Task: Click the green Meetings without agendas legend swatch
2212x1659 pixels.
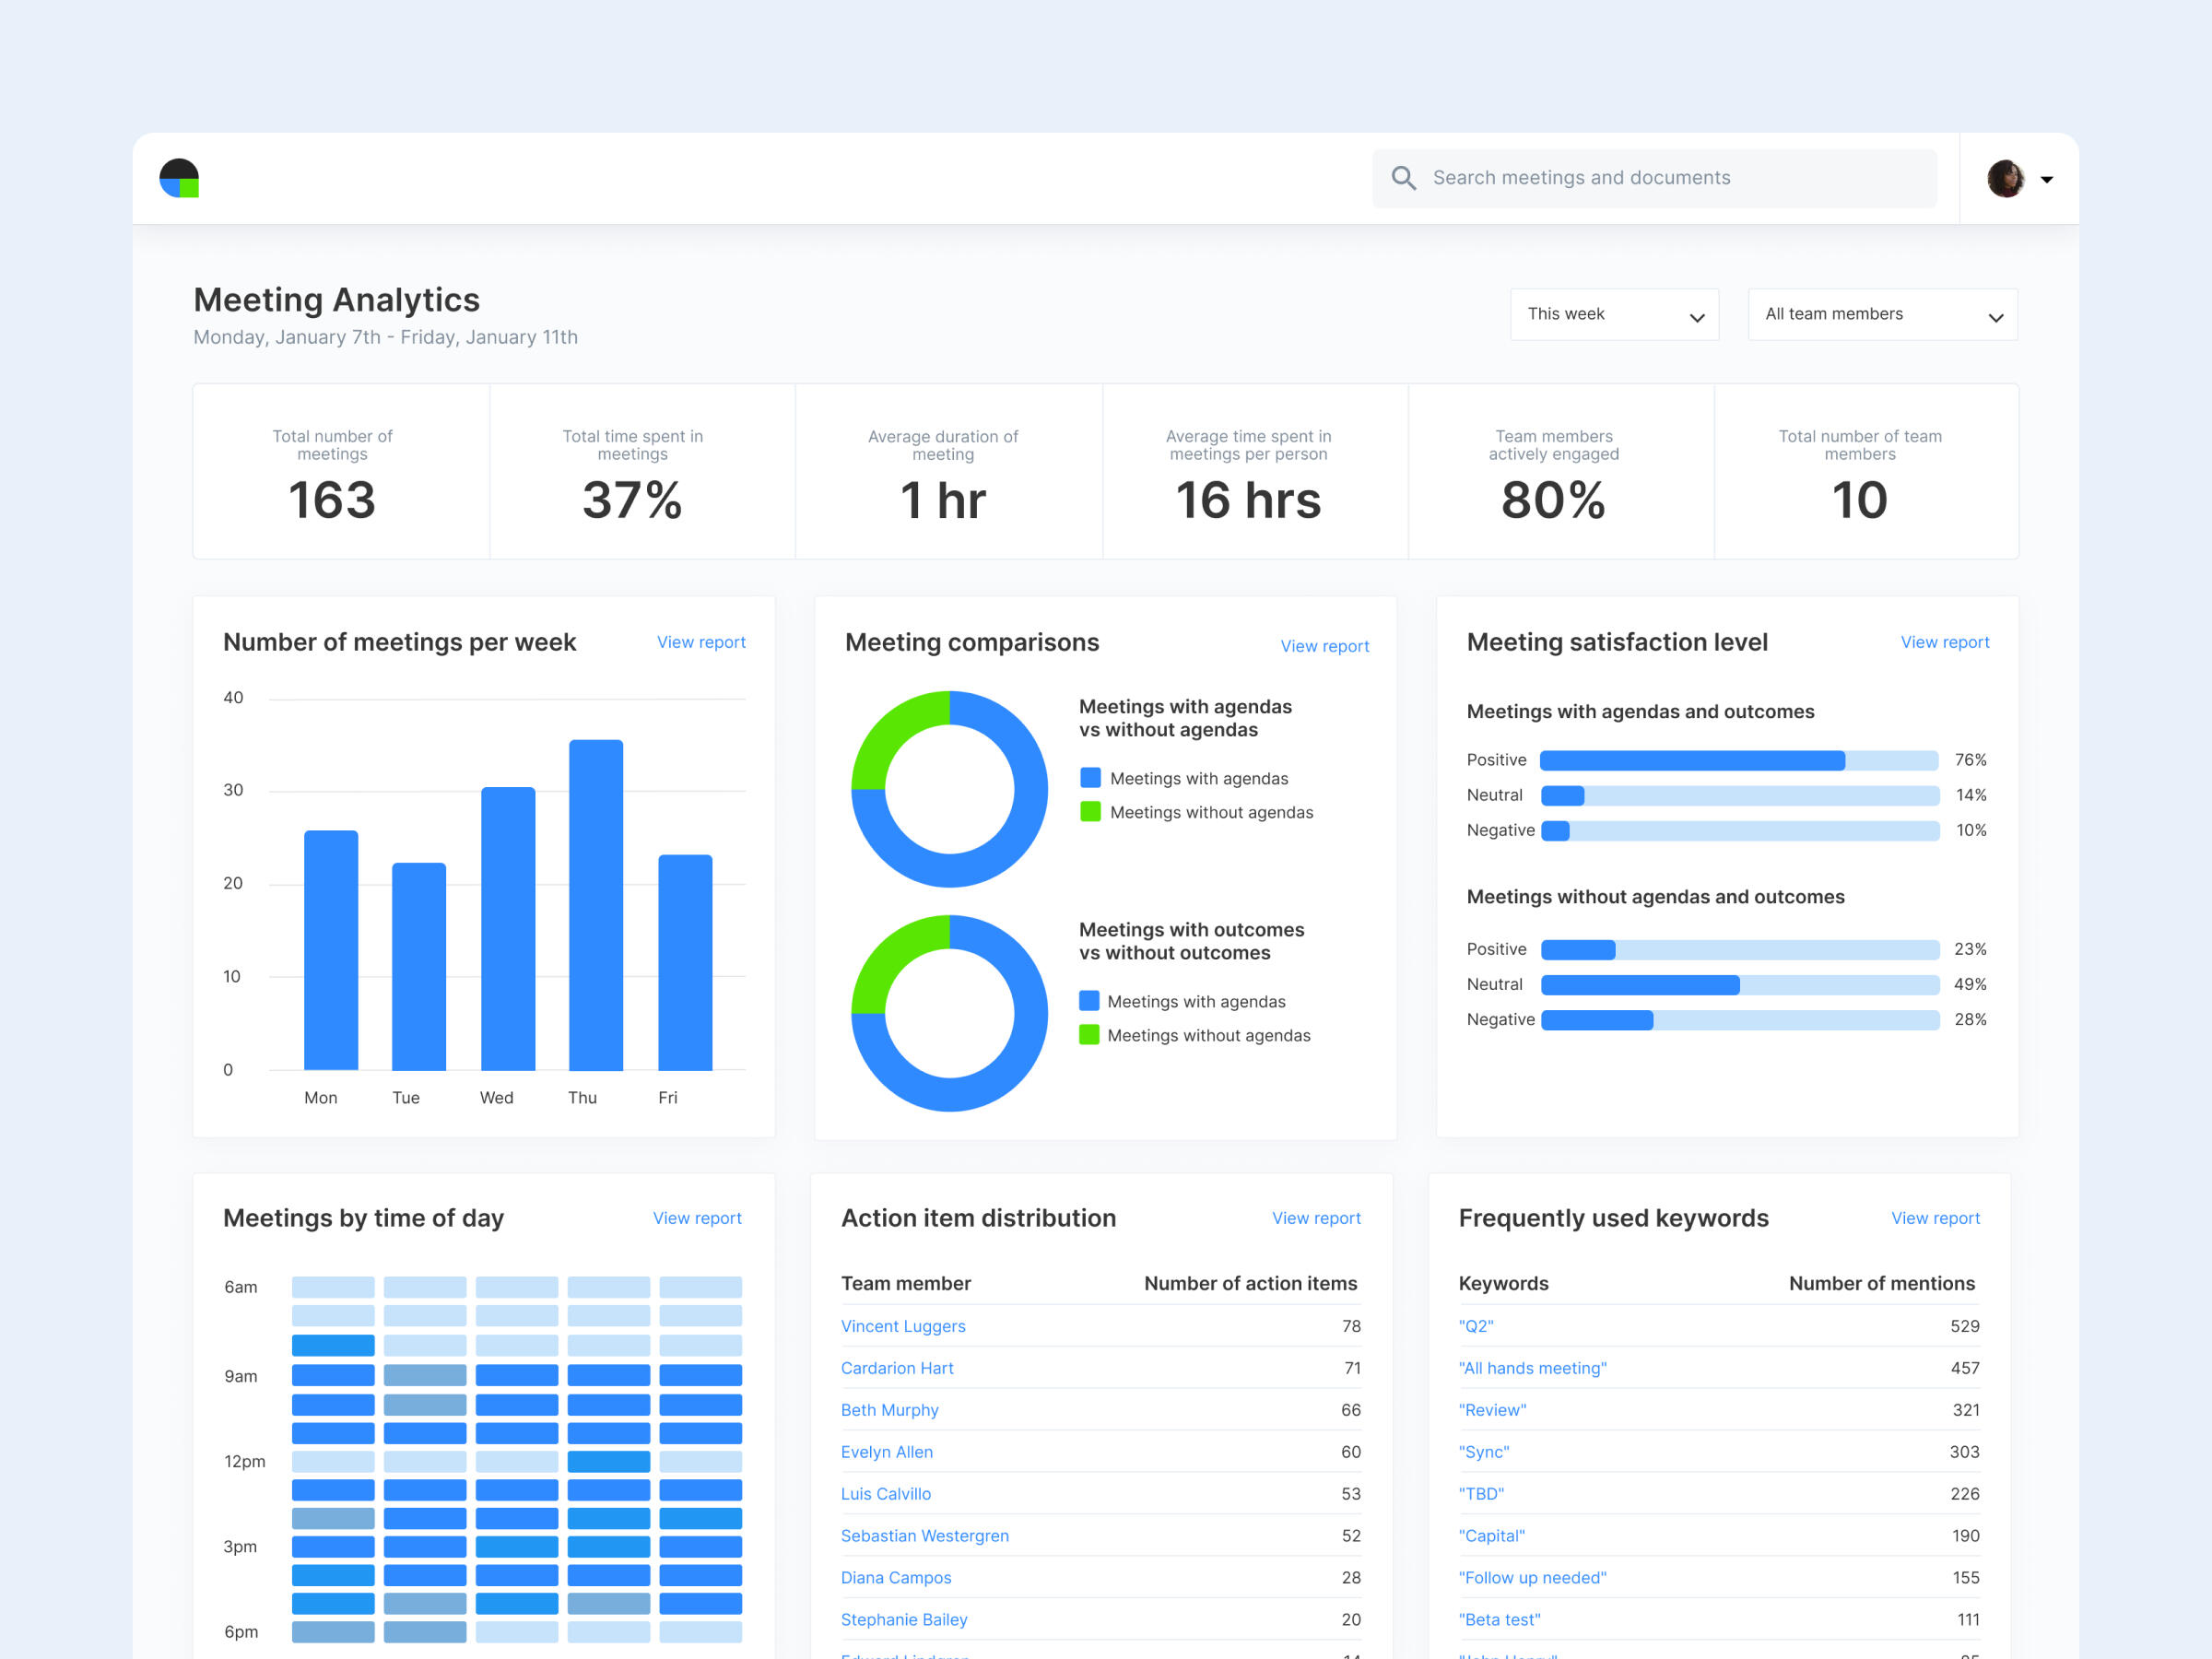Action: (1090, 812)
